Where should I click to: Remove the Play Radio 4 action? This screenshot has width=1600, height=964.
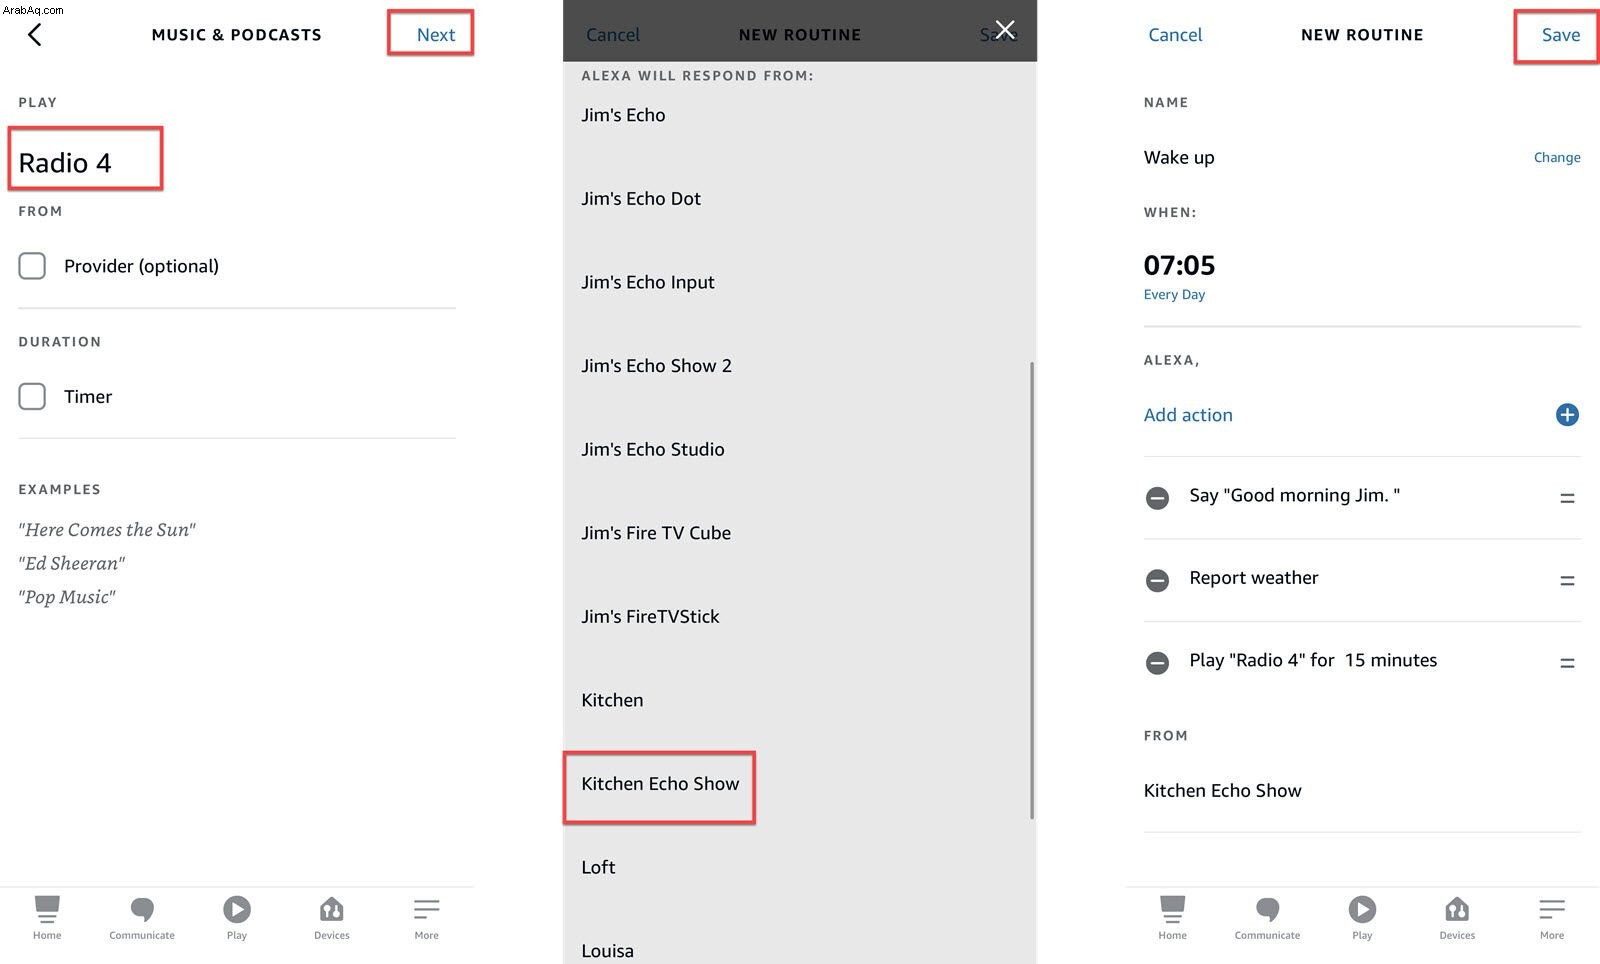click(1157, 663)
